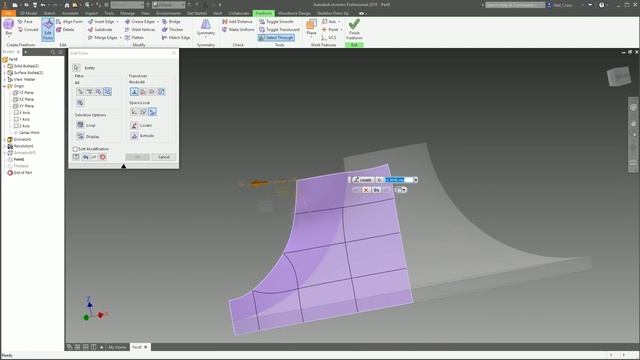Image resolution: width=640 pixels, height=360 pixels.
Task: Click the Locate button in Edit Form
Action: tap(141, 125)
